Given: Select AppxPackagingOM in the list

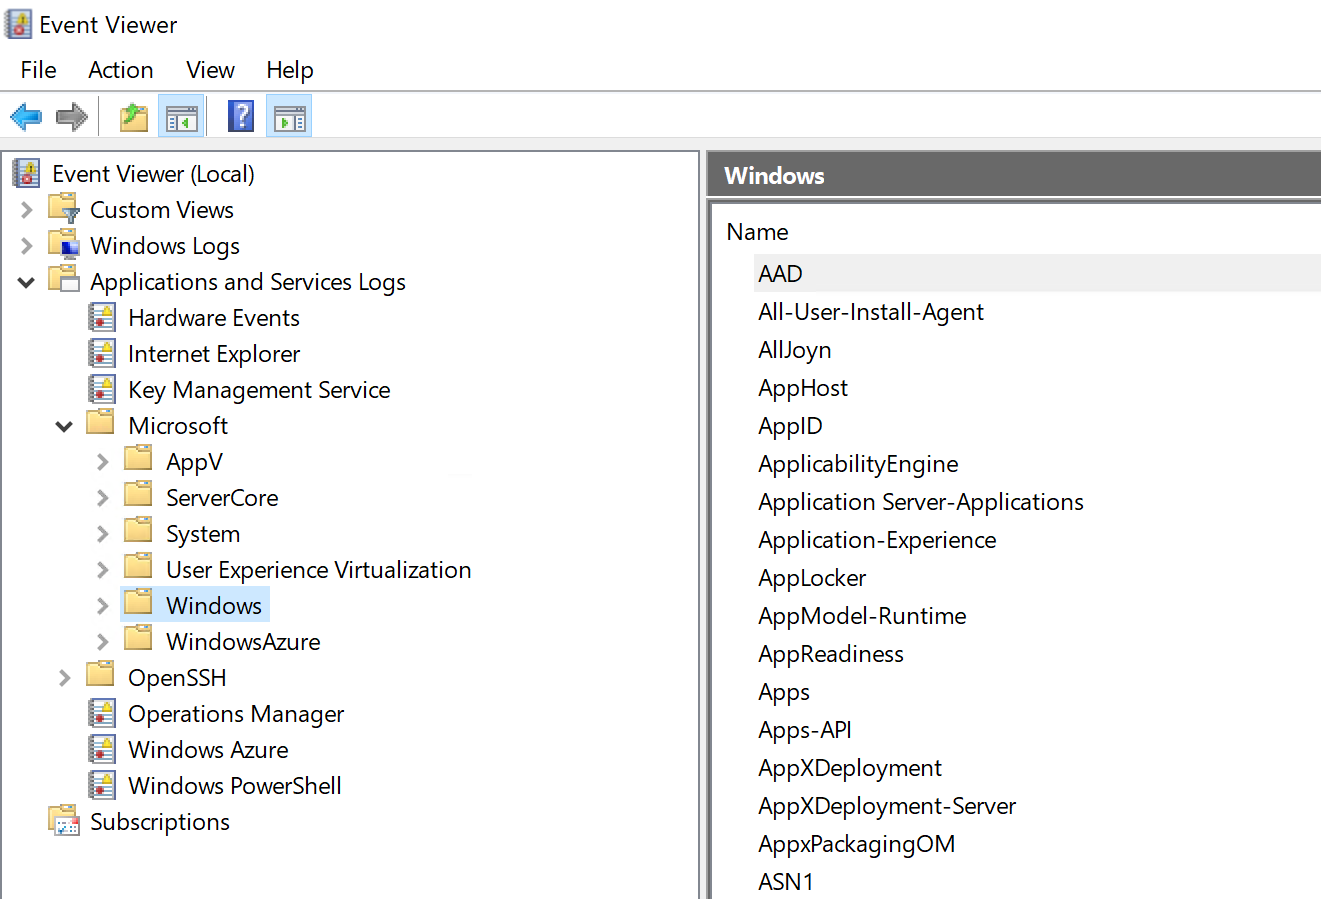Looking at the screenshot, I should click(856, 844).
